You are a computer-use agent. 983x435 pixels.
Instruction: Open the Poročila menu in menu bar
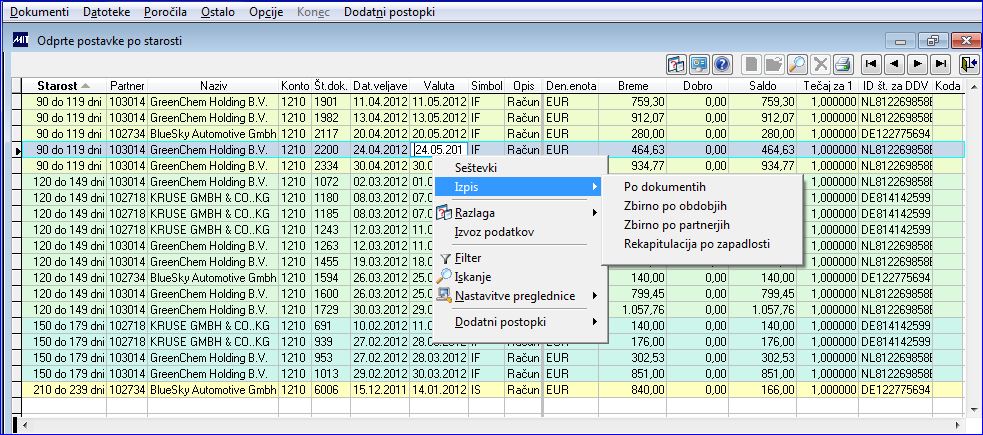(166, 12)
